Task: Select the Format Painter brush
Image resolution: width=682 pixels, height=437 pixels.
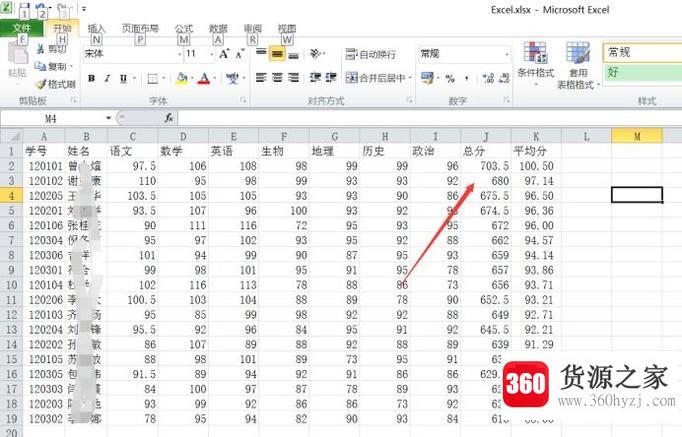Action: pyautogui.click(x=41, y=83)
